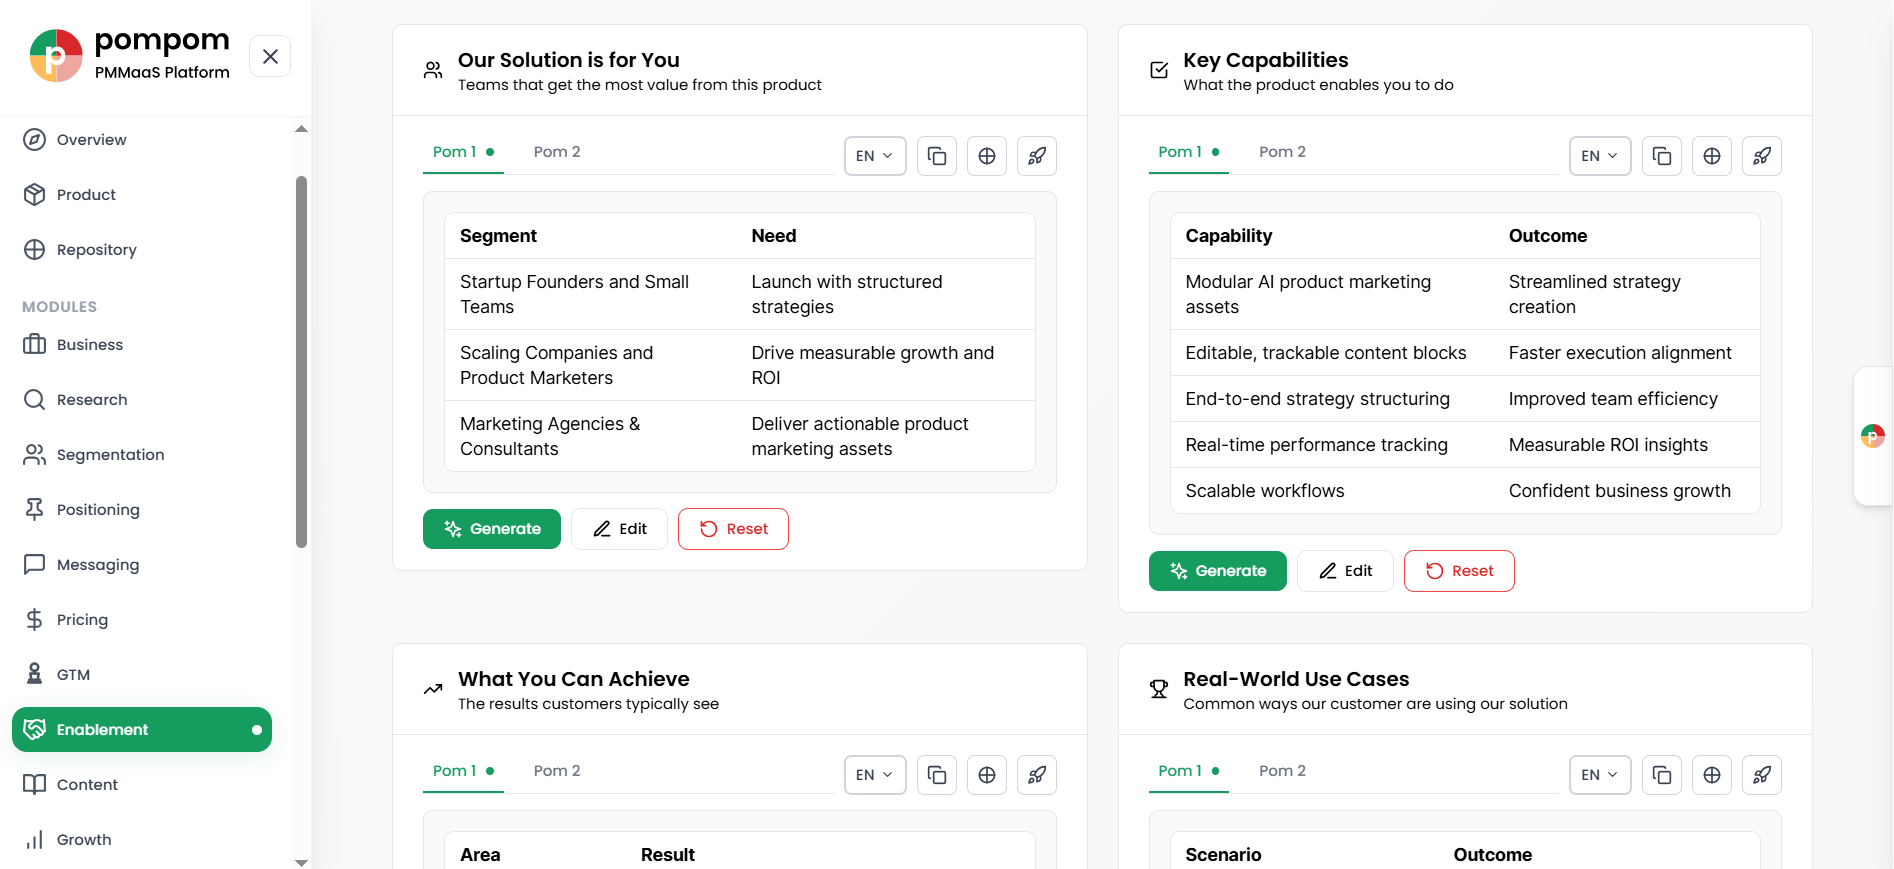Click circled-plus icon in Key Capabilities card
The height and width of the screenshot is (869, 1894).
coord(1712,156)
